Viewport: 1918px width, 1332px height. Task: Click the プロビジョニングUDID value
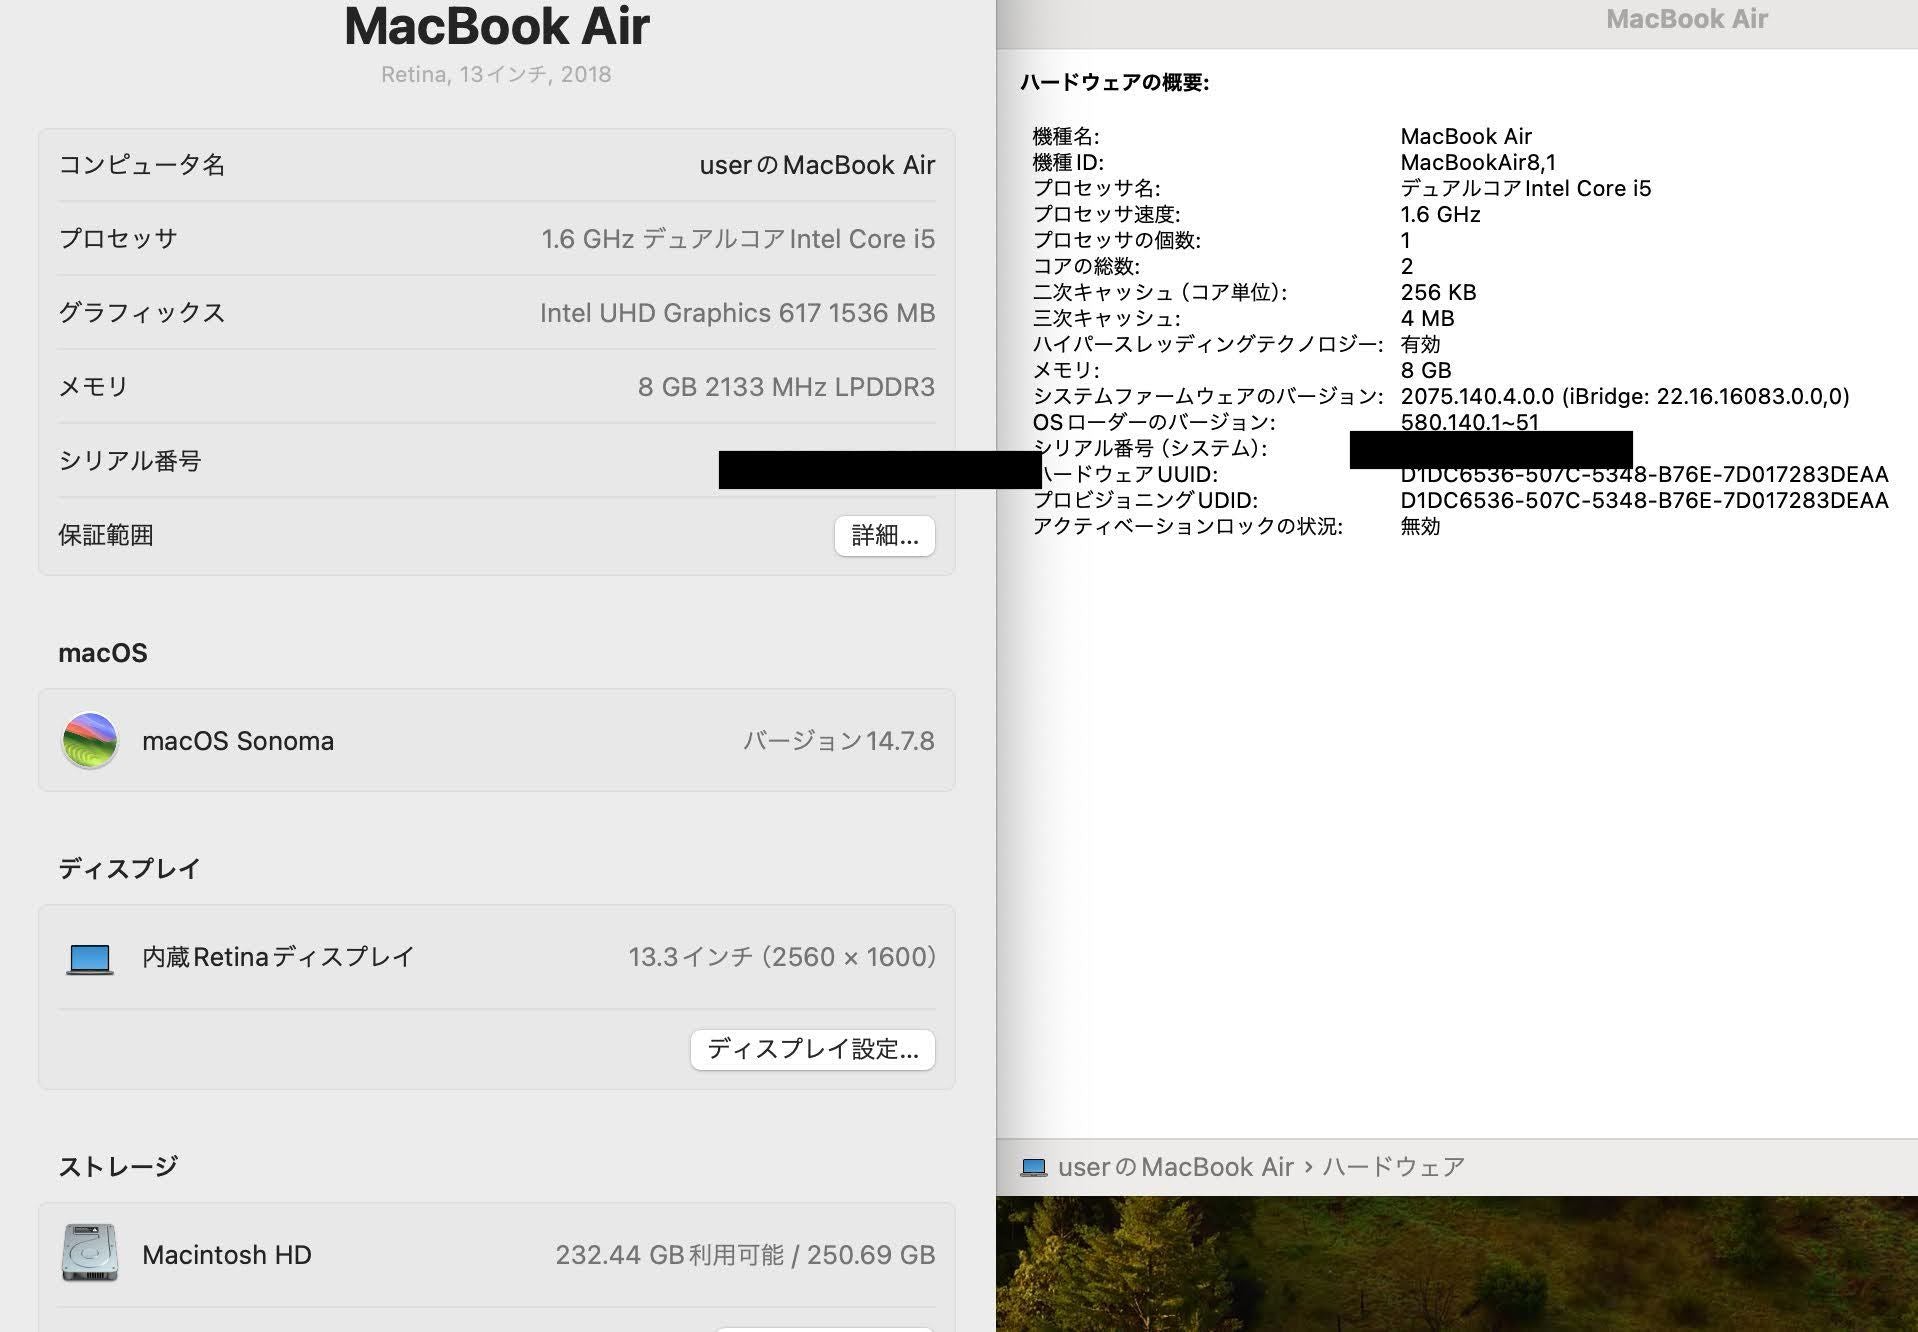(x=1643, y=501)
